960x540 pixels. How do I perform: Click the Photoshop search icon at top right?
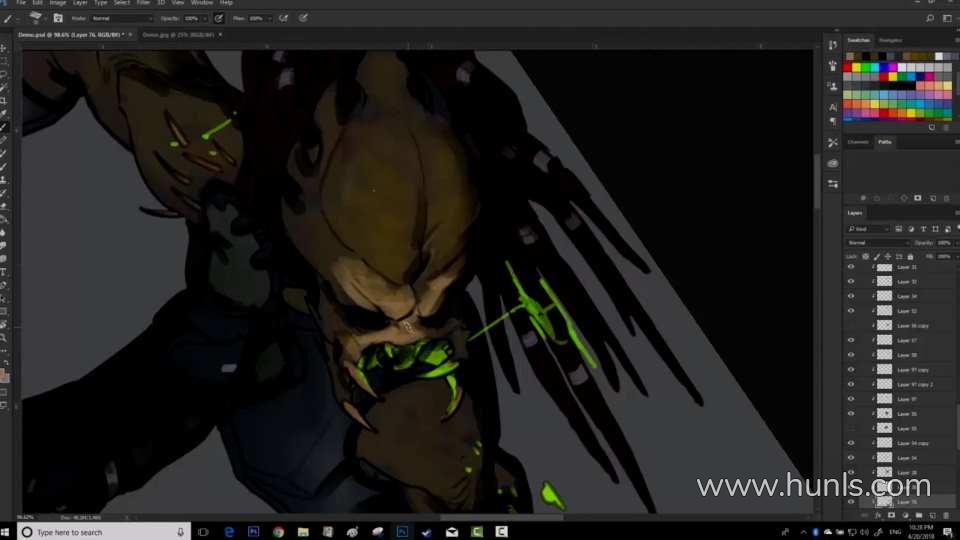(x=930, y=18)
